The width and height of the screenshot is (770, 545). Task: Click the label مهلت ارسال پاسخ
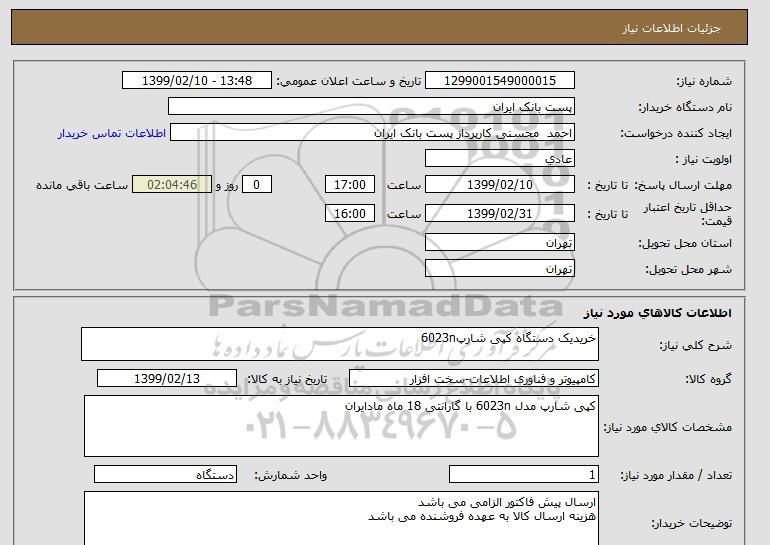coord(683,185)
